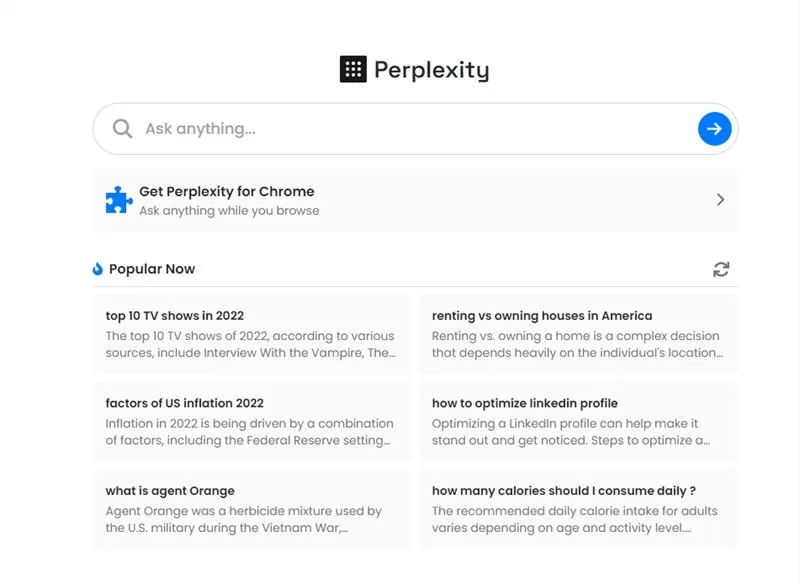Open the "Get Perplexity for Chrome" link
Screen dimensions: 800x584
coord(227,191)
